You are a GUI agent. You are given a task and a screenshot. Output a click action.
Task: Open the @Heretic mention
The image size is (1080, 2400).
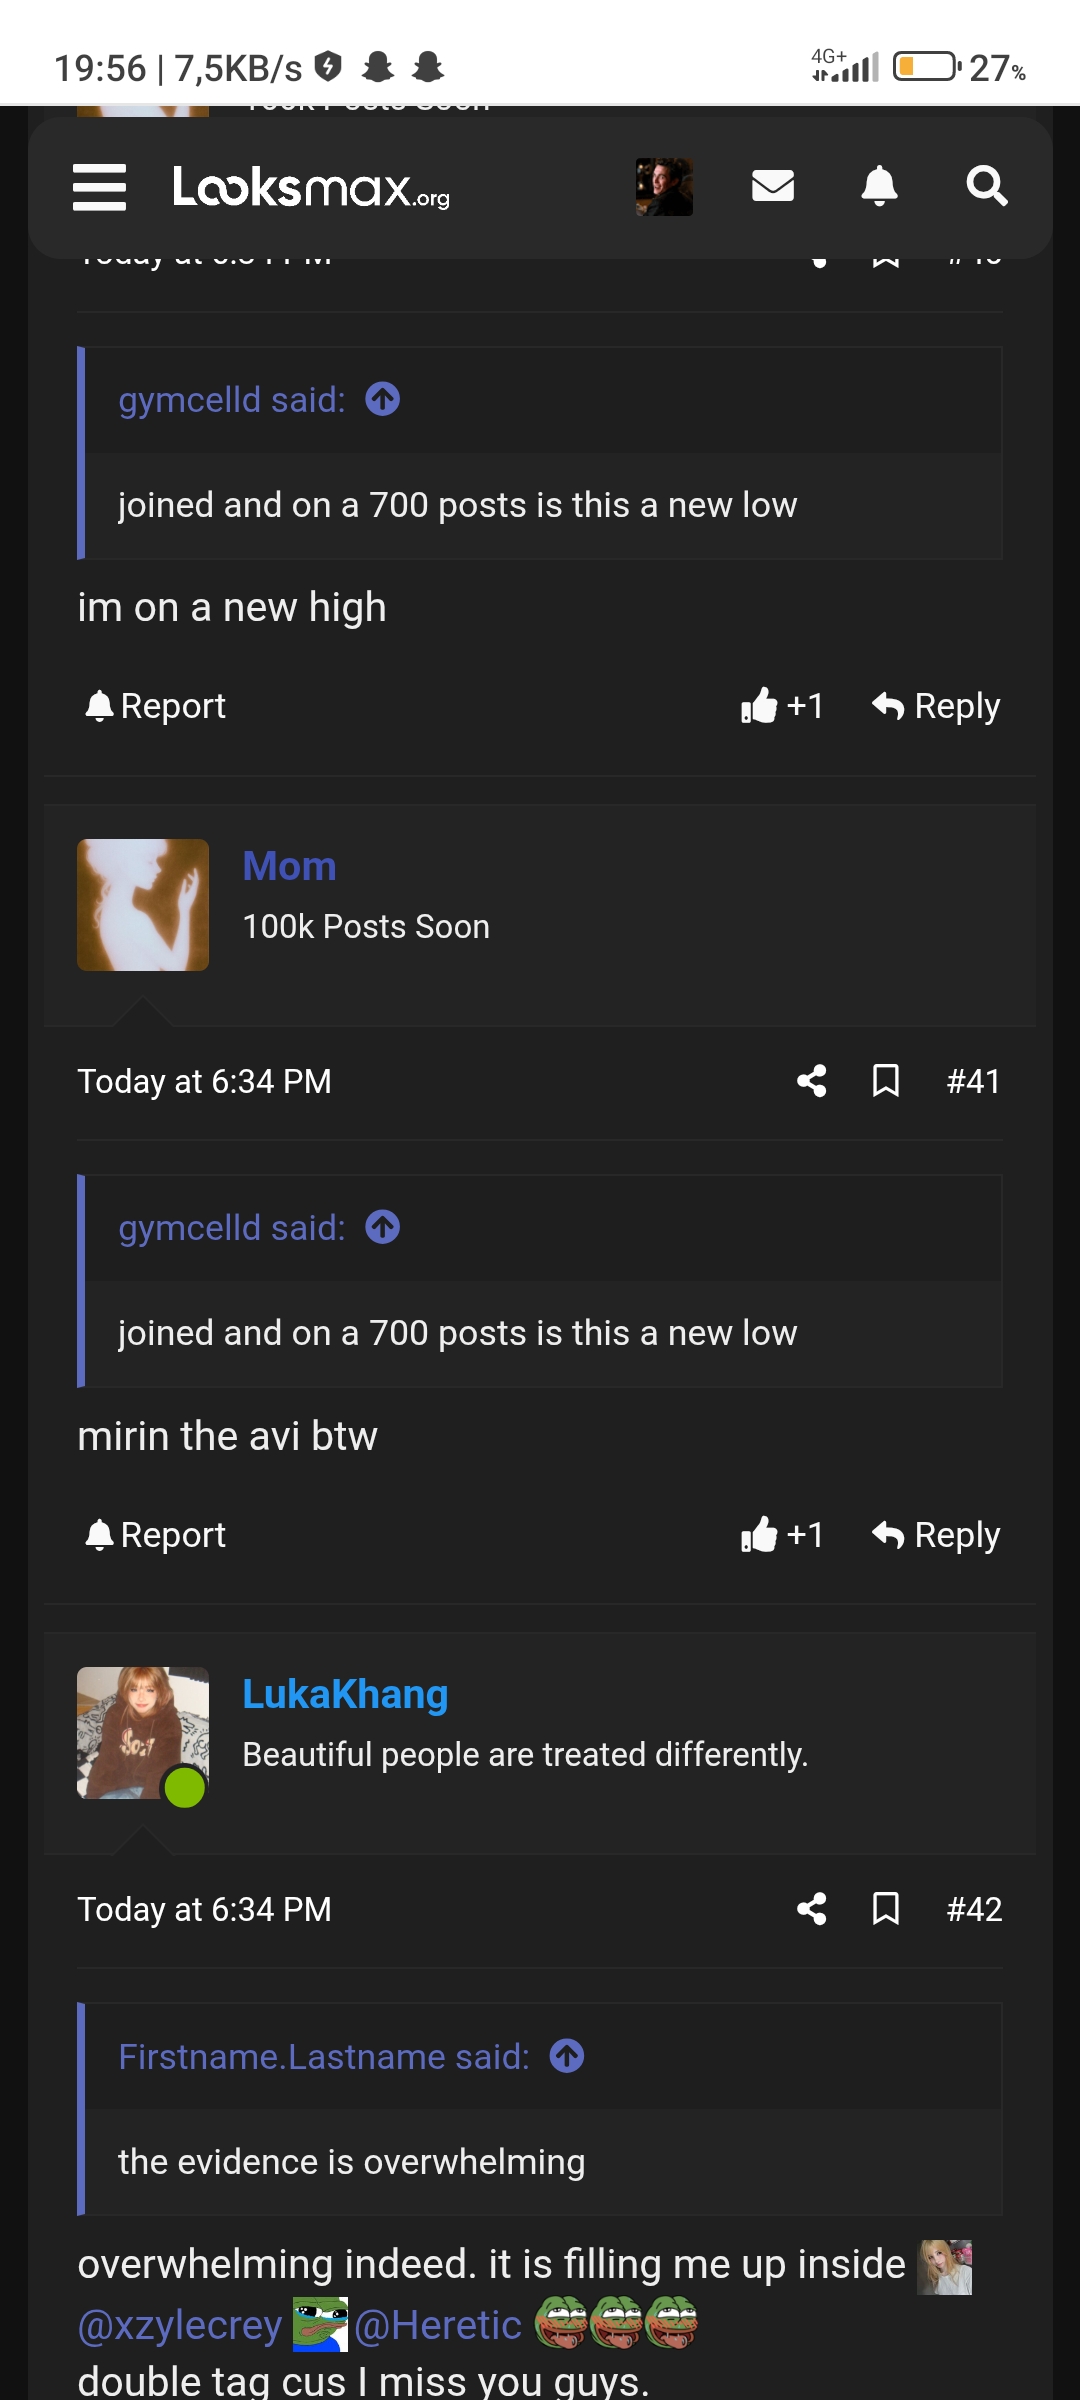pos(438,2325)
